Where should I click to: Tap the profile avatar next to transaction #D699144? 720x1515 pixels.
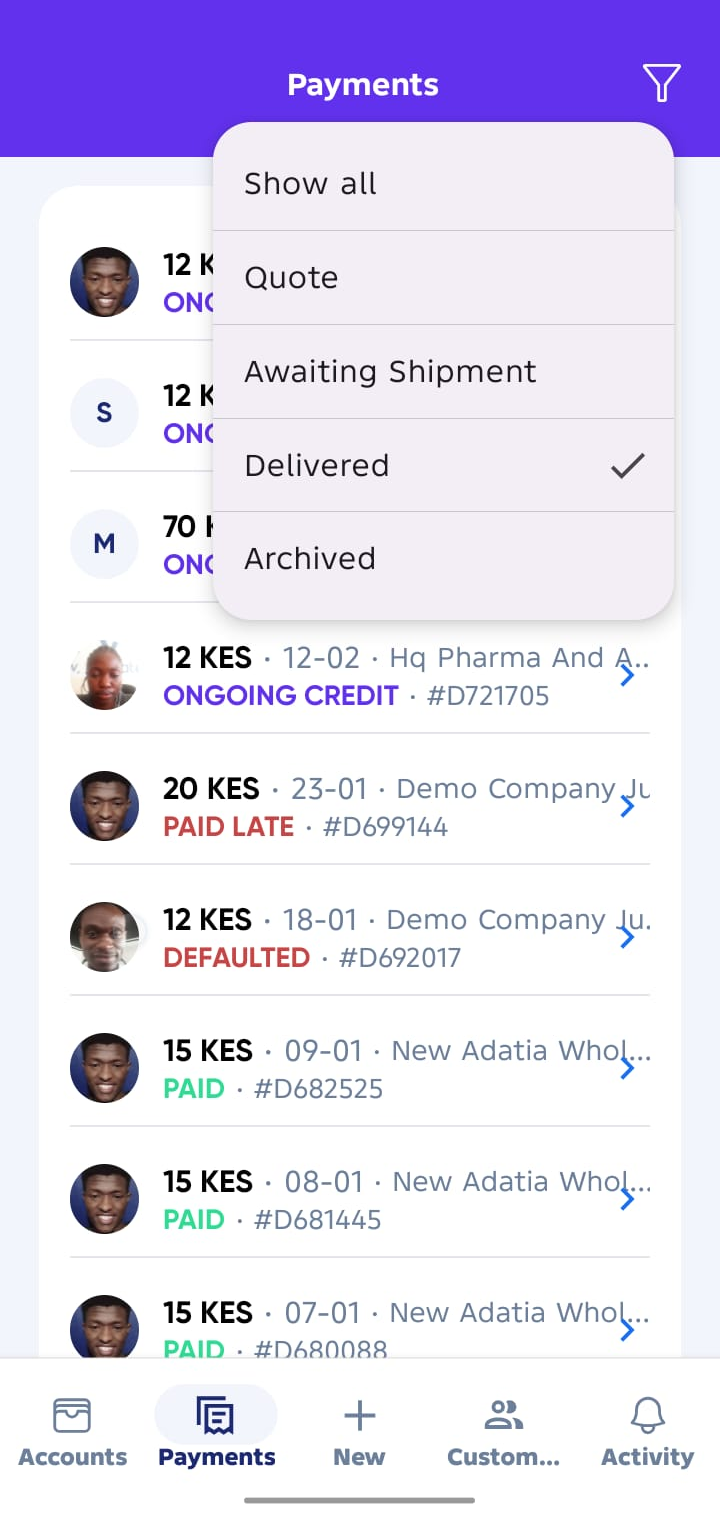(104, 806)
